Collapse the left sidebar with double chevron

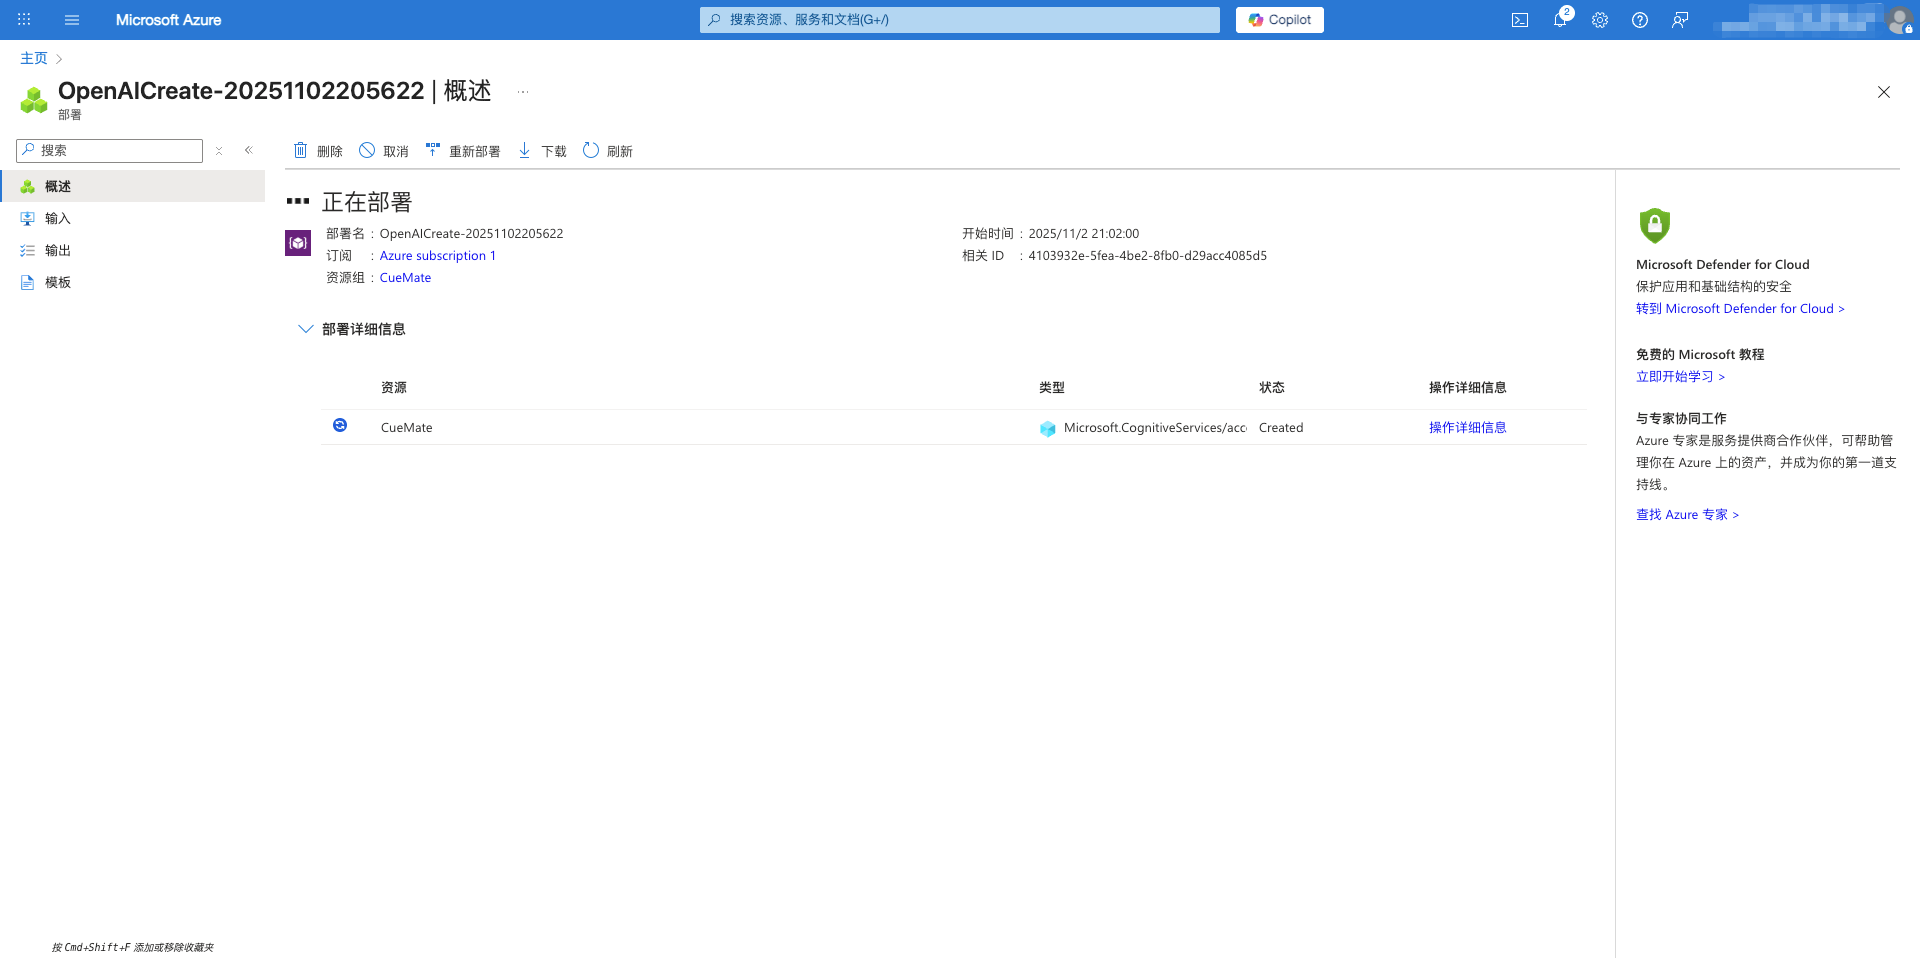(x=248, y=150)
